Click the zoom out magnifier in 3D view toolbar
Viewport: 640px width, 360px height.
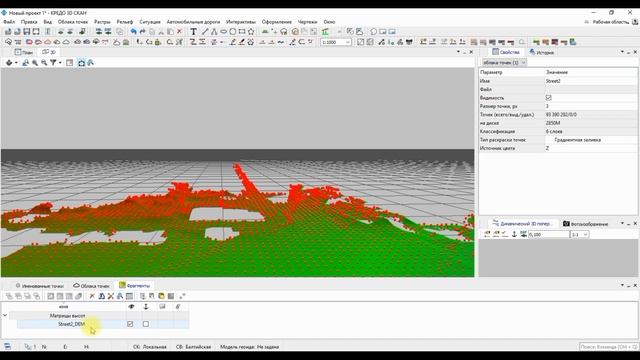pos(44,62)
